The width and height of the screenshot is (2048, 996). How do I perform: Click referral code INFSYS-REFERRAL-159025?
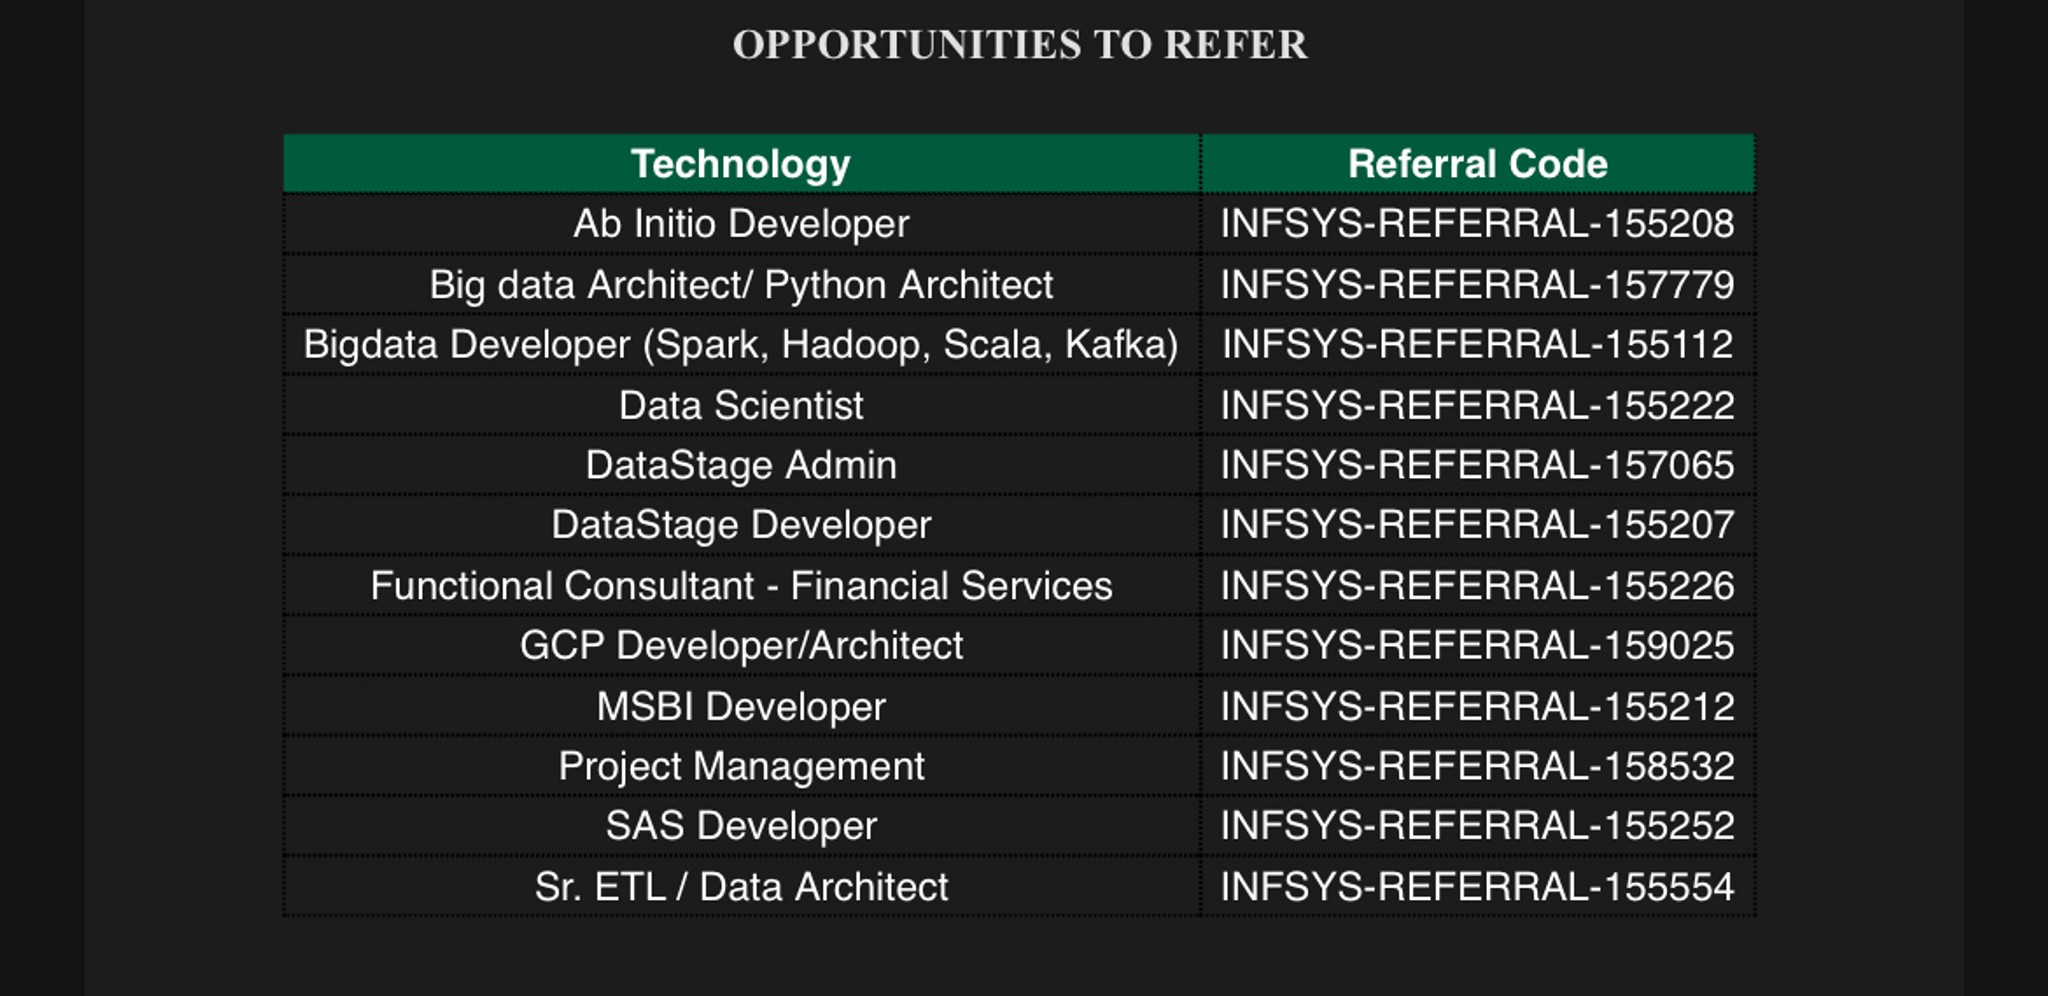(1477, 645)
